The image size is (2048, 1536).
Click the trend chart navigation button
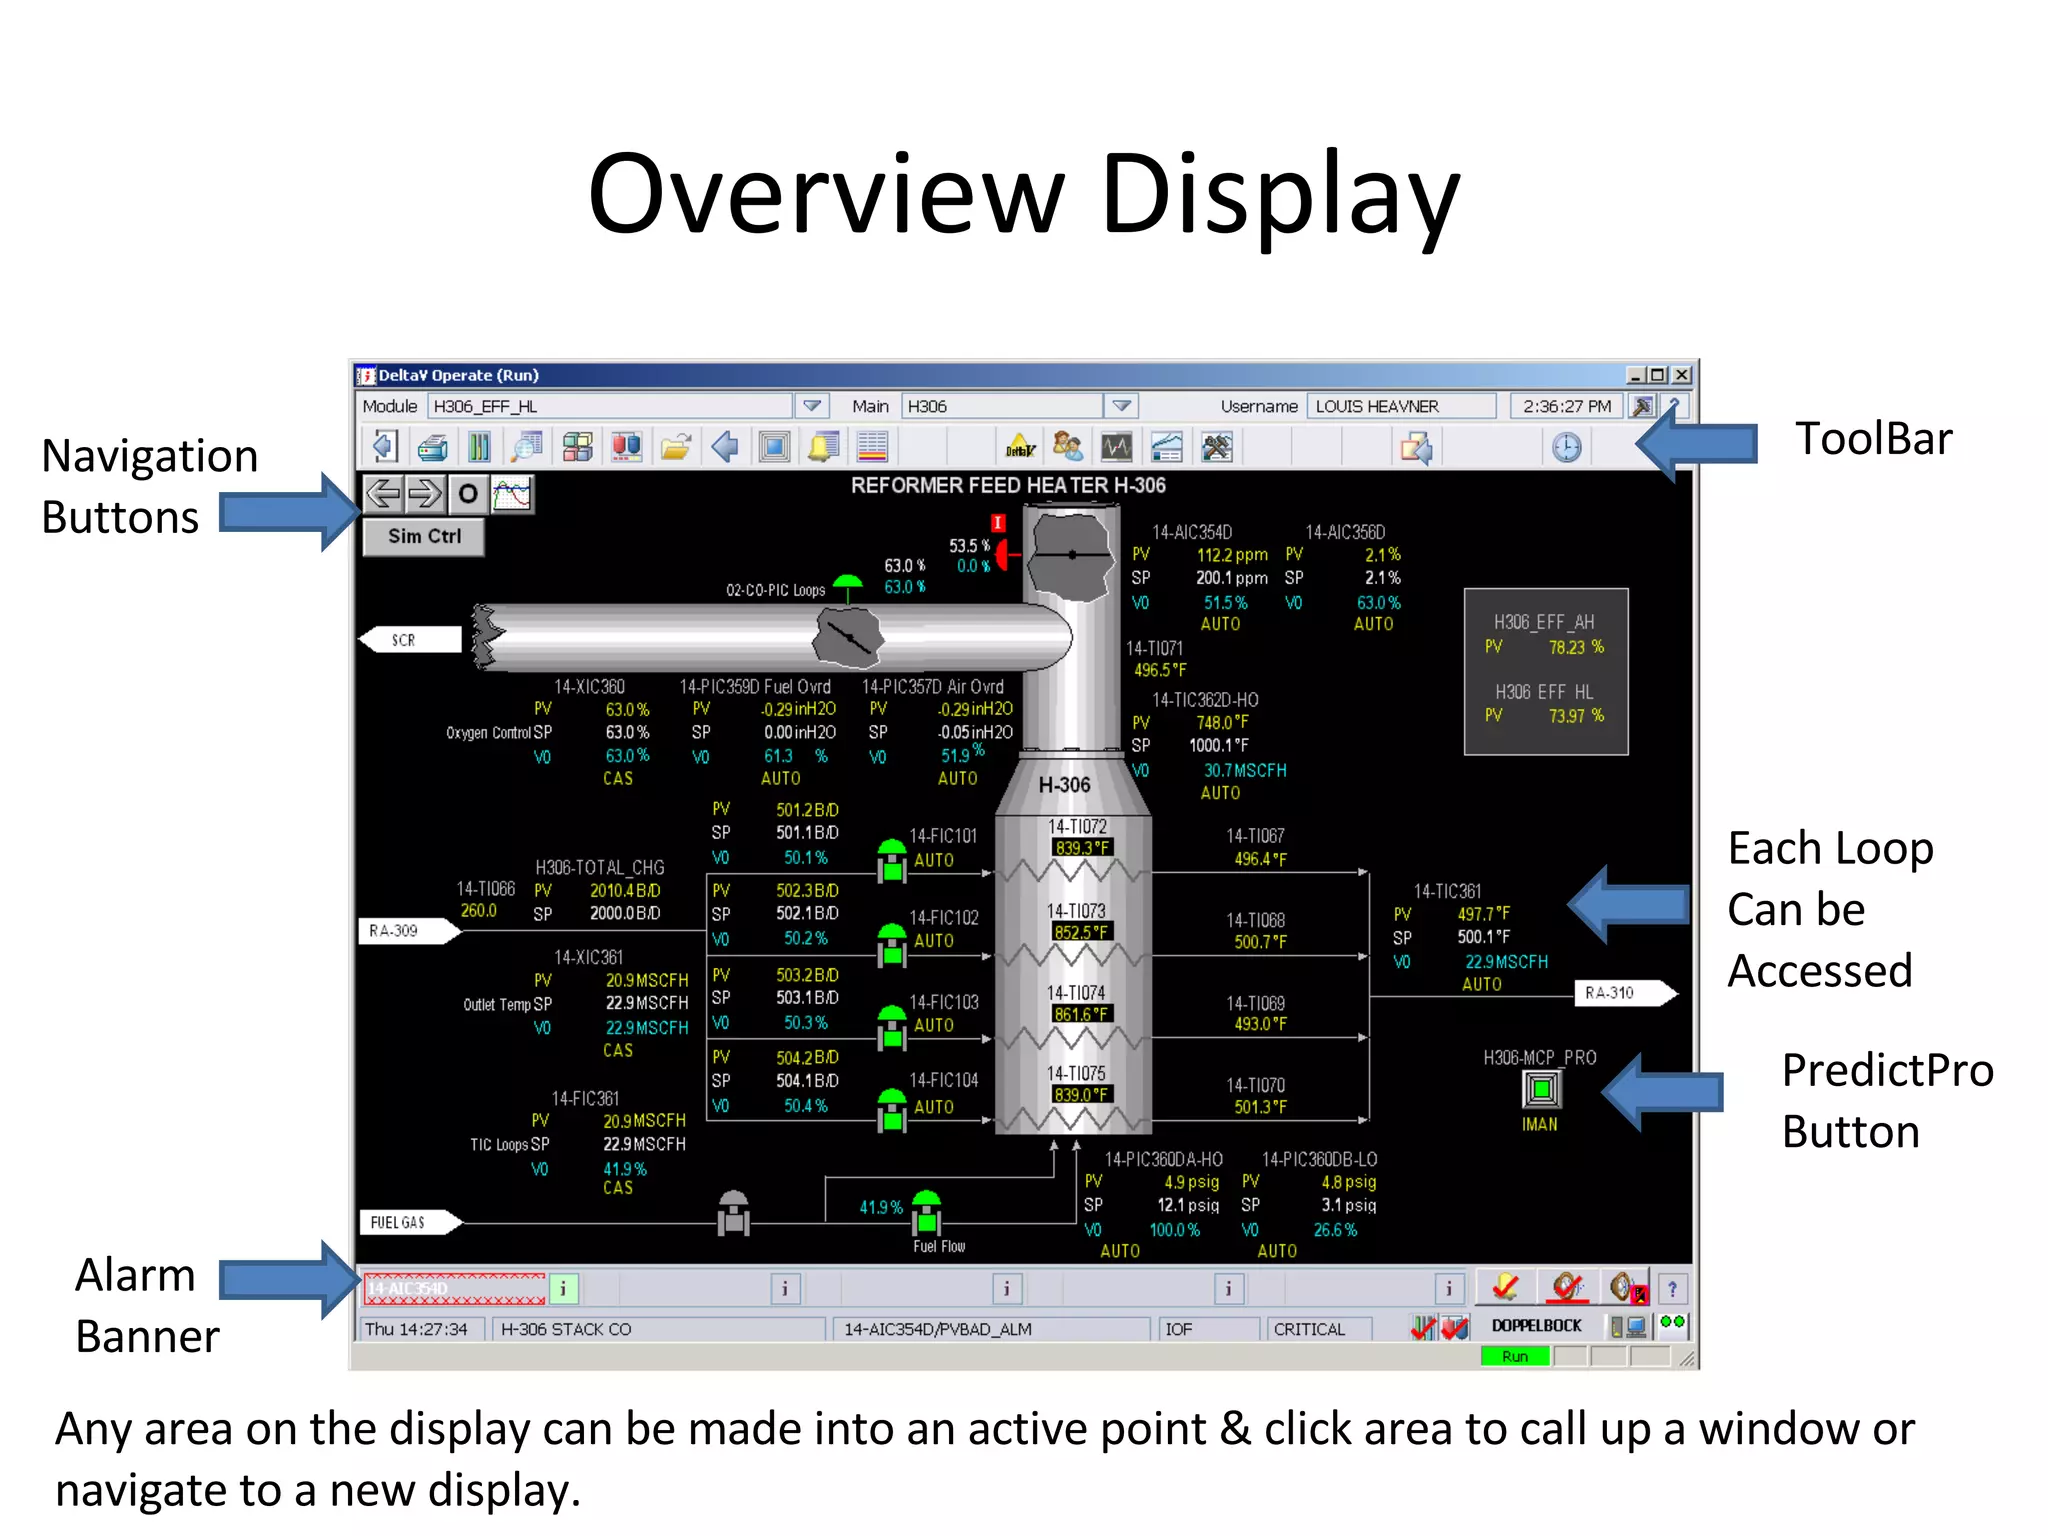click(512, 494)
